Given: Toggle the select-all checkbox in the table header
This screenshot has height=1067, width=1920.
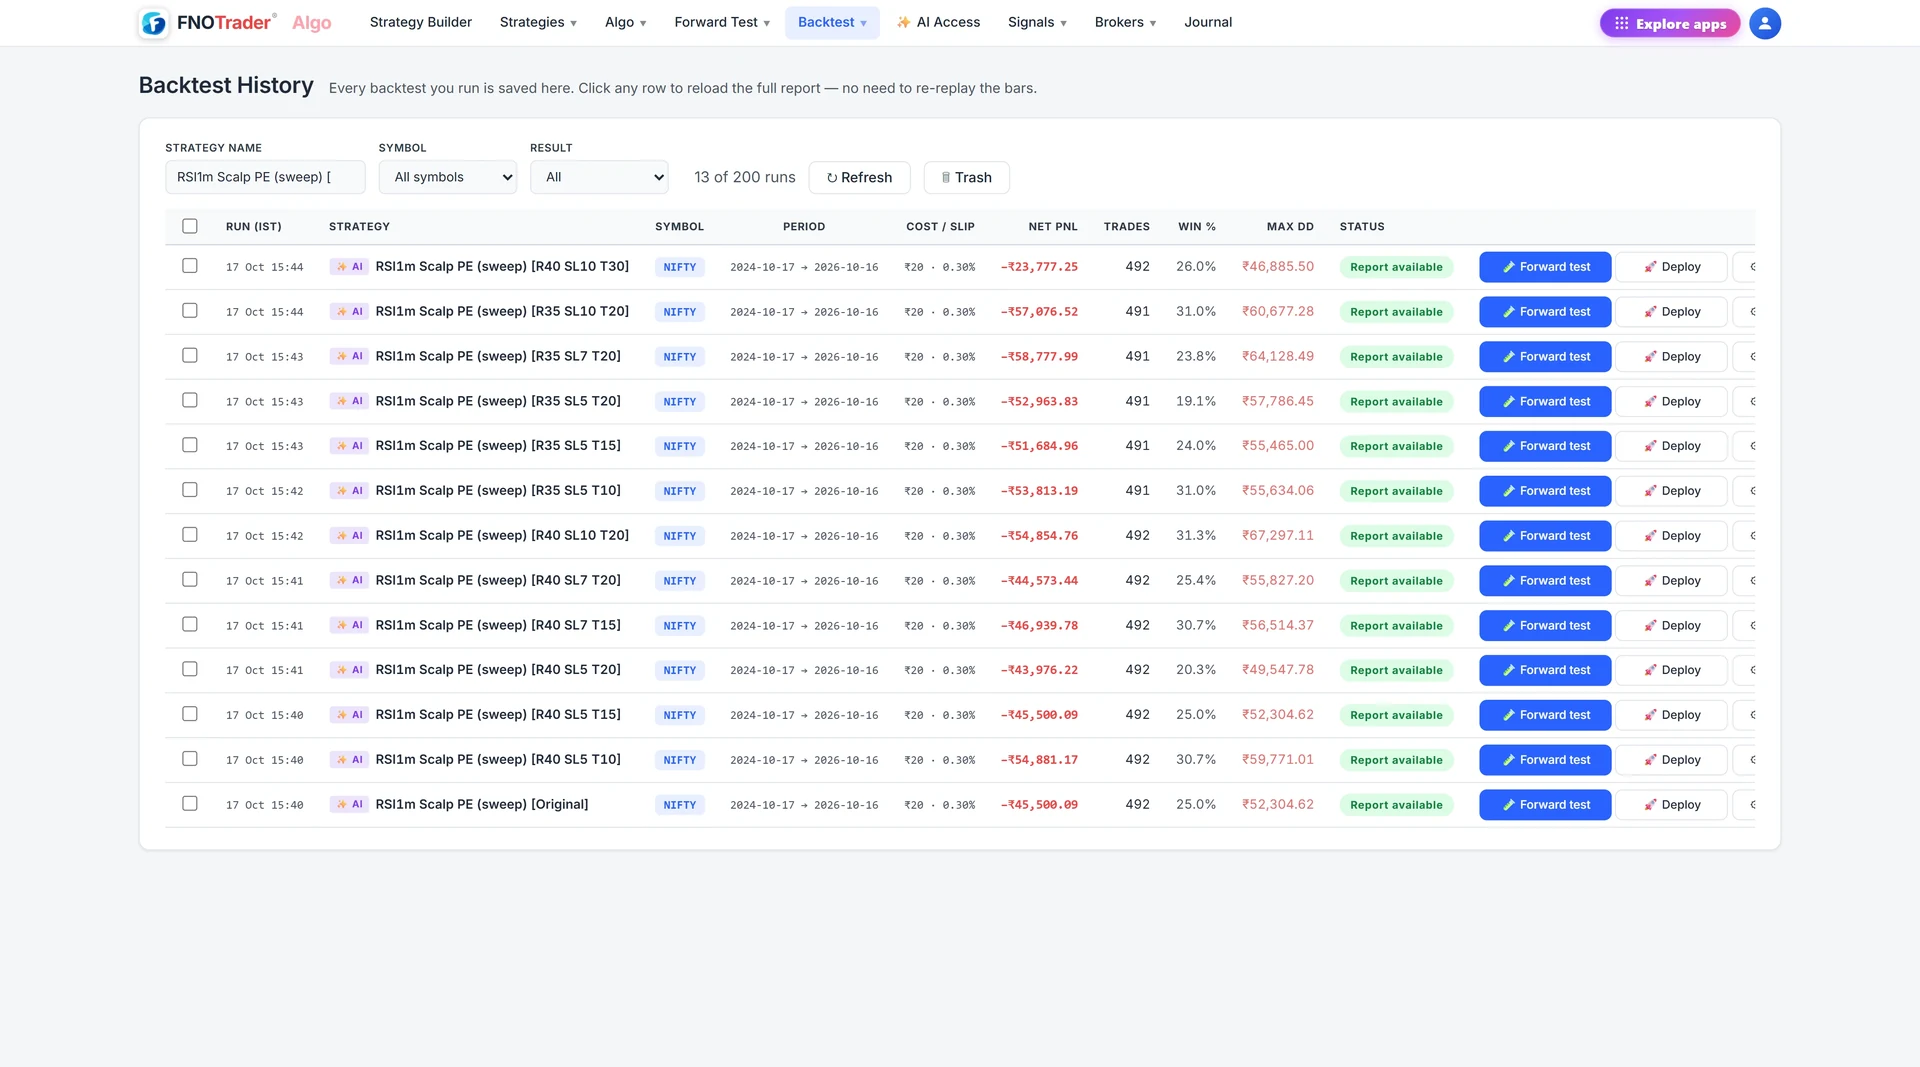Looking at the screenshot, I should pos(190,226).
